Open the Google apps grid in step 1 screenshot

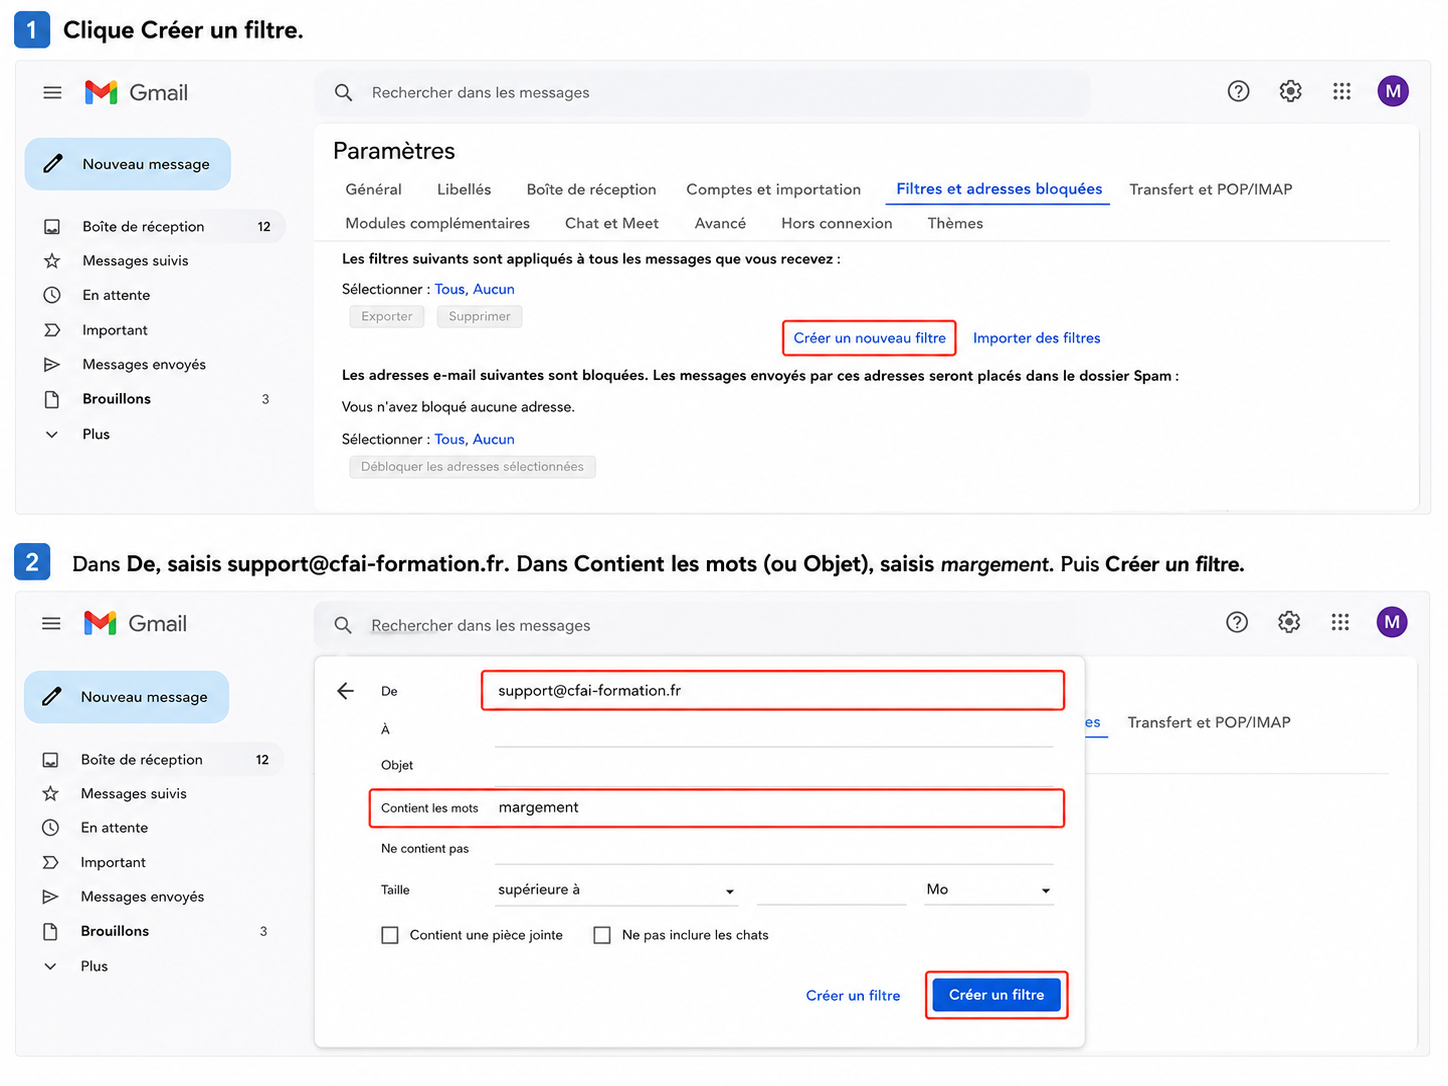coord(1342,91)
